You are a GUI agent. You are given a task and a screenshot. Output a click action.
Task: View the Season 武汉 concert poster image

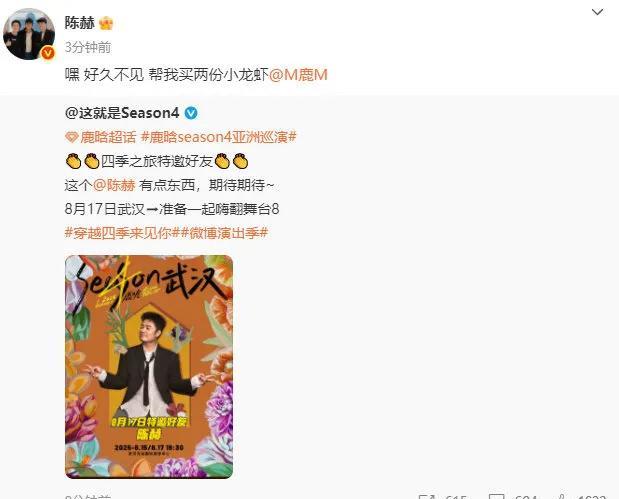(149, 367)
